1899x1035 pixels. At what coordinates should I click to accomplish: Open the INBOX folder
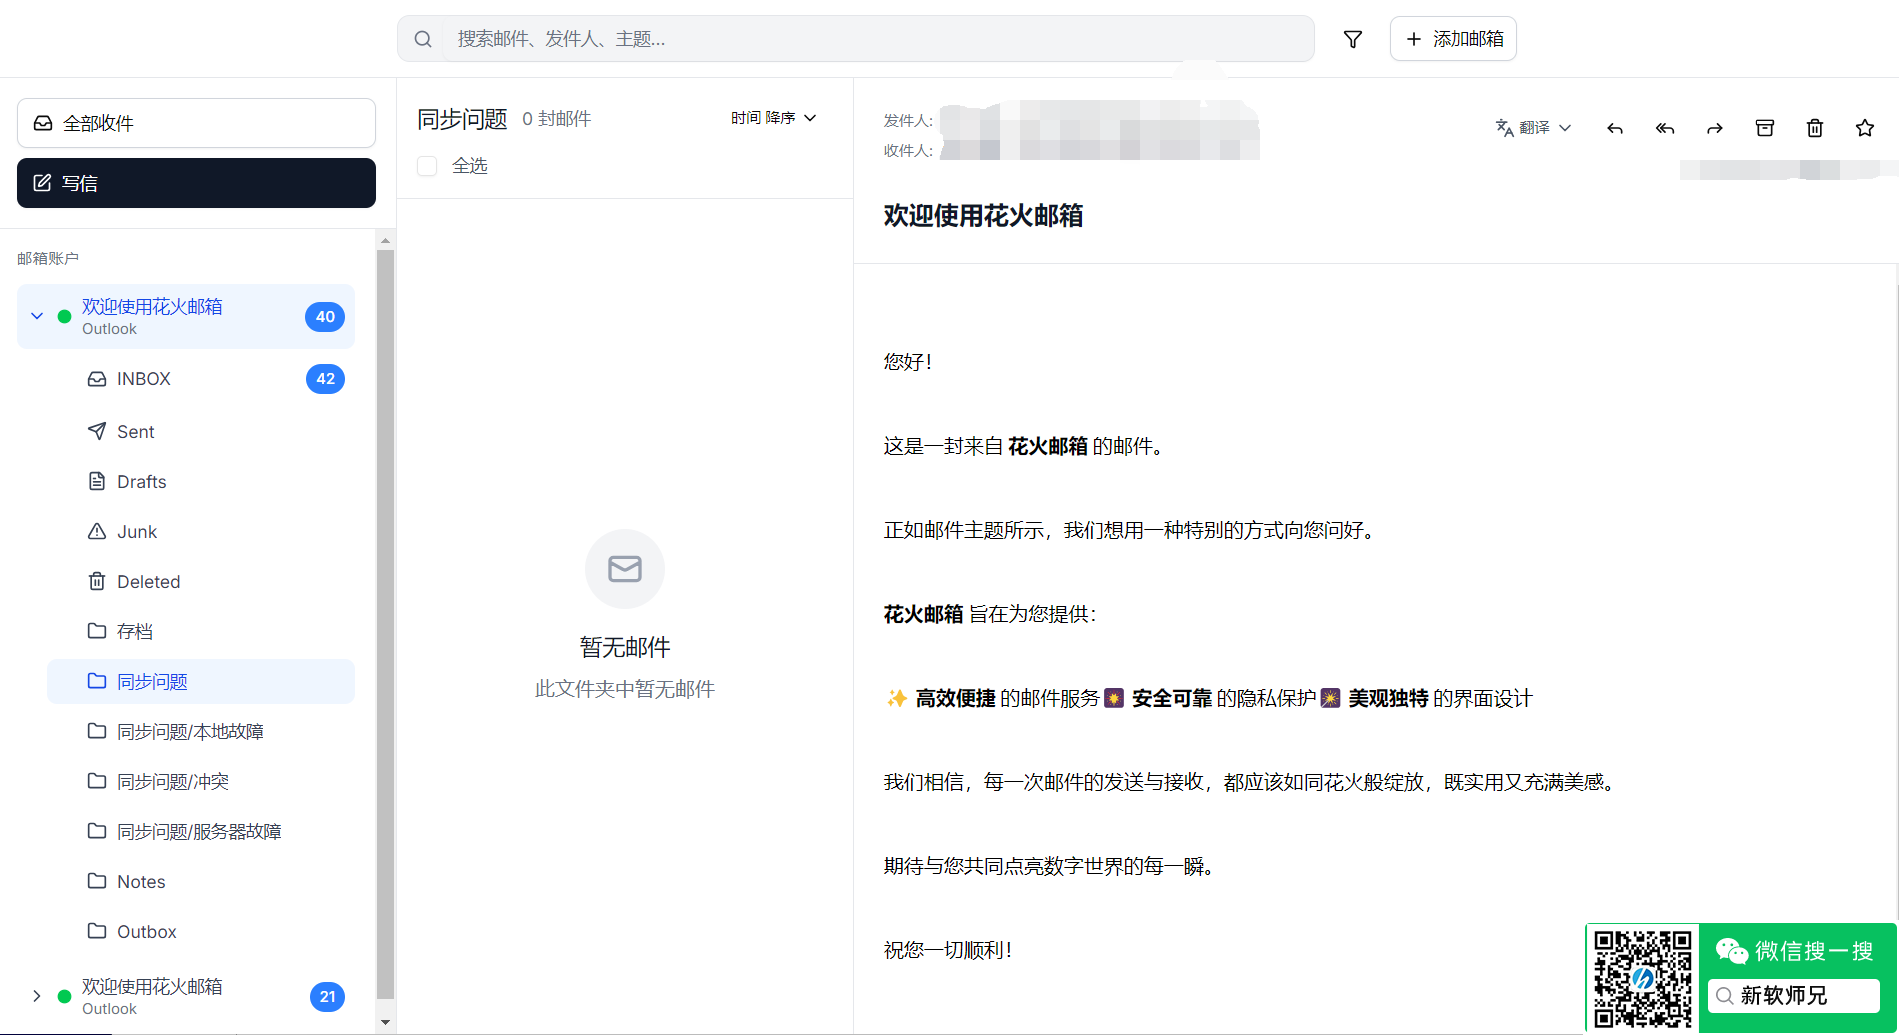[144, 379]
